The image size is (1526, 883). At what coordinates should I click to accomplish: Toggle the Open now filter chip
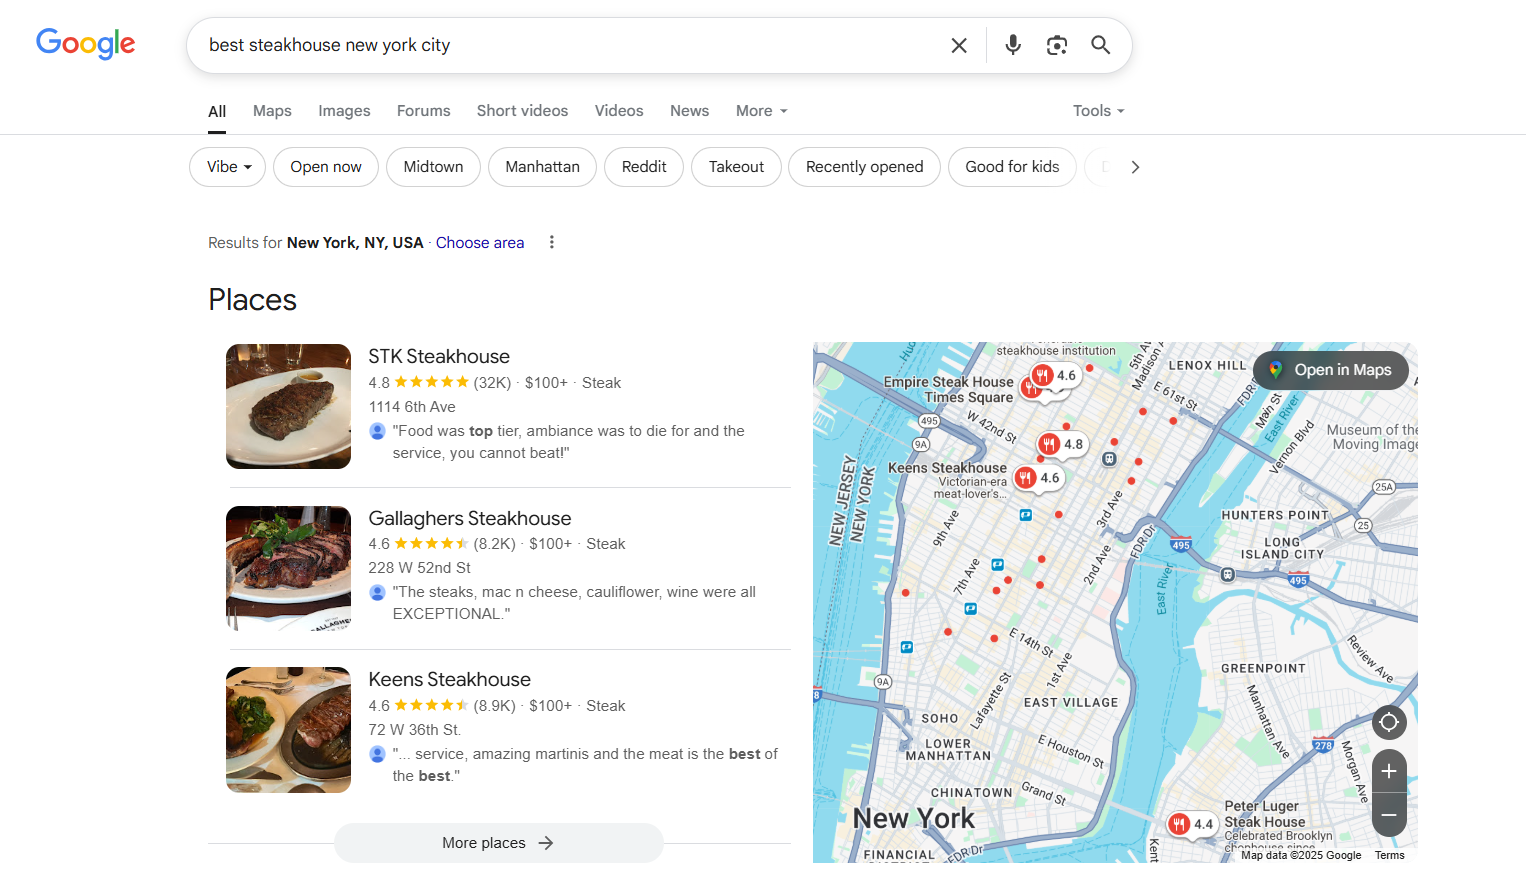(326, 167)
